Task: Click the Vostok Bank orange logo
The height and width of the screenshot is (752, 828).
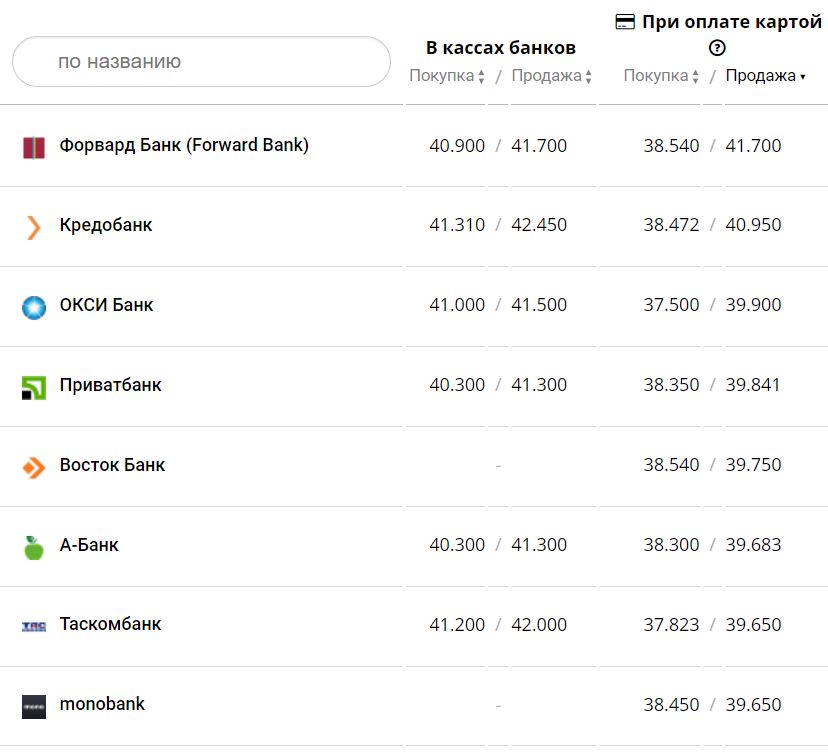Action: (x=34, y=467)
